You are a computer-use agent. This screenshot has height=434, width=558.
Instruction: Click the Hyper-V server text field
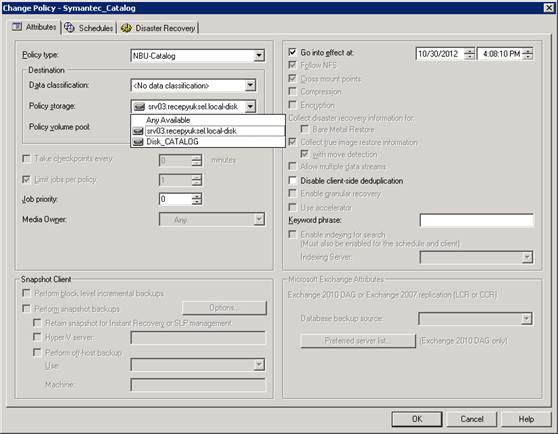[x=198, y=338]
